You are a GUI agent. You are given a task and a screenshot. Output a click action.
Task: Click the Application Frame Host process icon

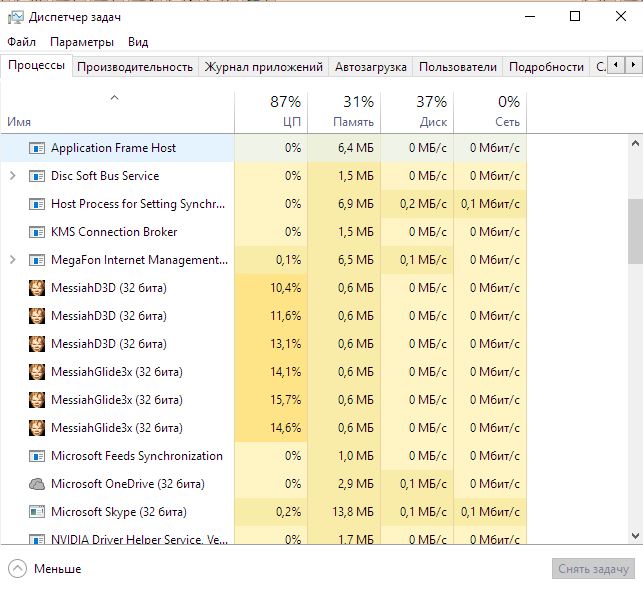click(37, 148)
